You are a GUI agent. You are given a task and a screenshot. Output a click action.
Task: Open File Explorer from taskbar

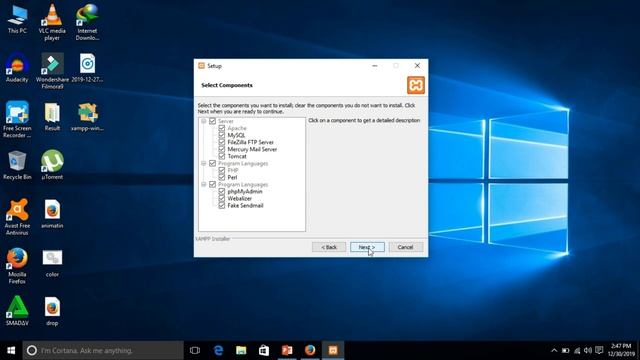[241, 351]
